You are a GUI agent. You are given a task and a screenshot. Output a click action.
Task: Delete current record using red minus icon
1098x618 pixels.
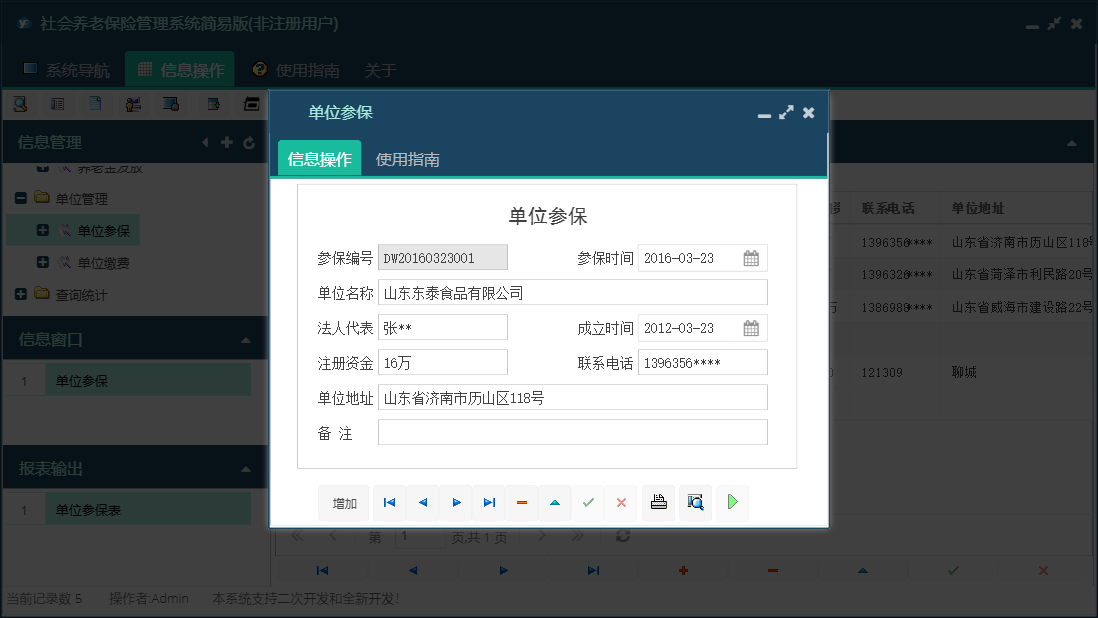(521, 503)
